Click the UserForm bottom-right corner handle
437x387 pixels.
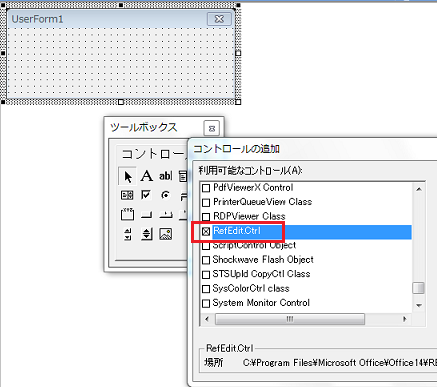[238, 102]
